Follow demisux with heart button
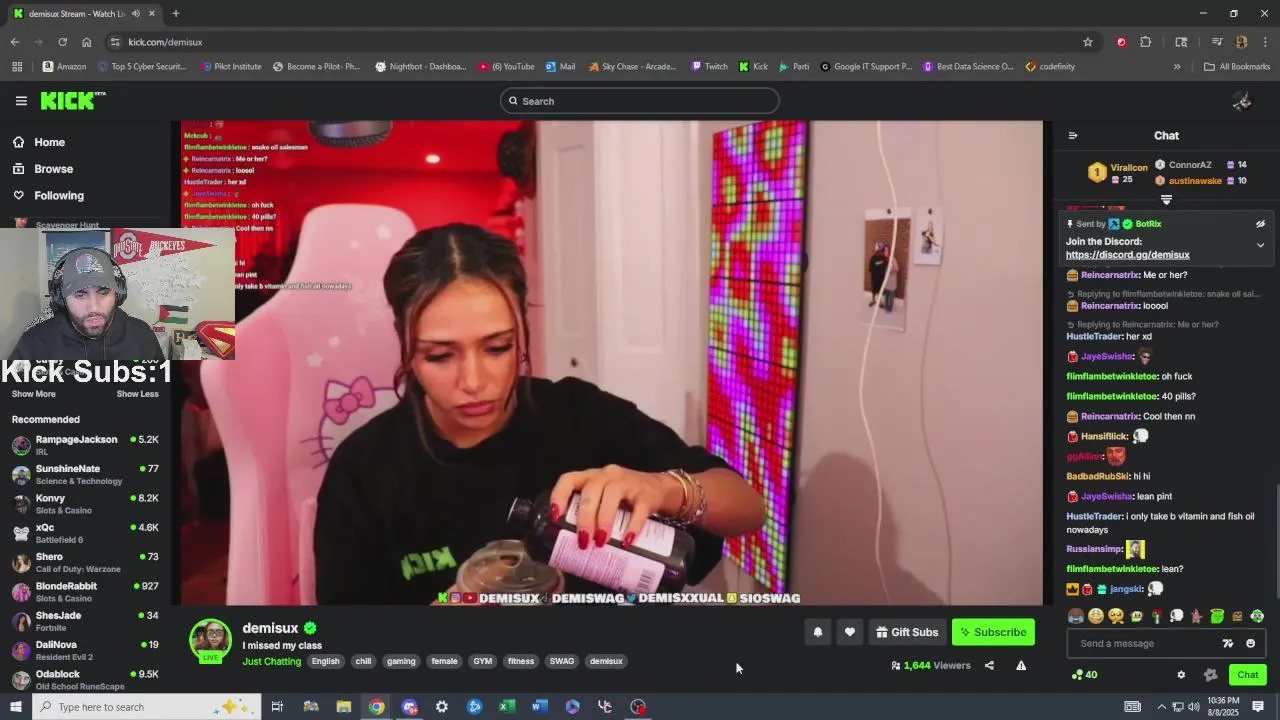This screenshot has height=720, width=1280. click(850, 632)
